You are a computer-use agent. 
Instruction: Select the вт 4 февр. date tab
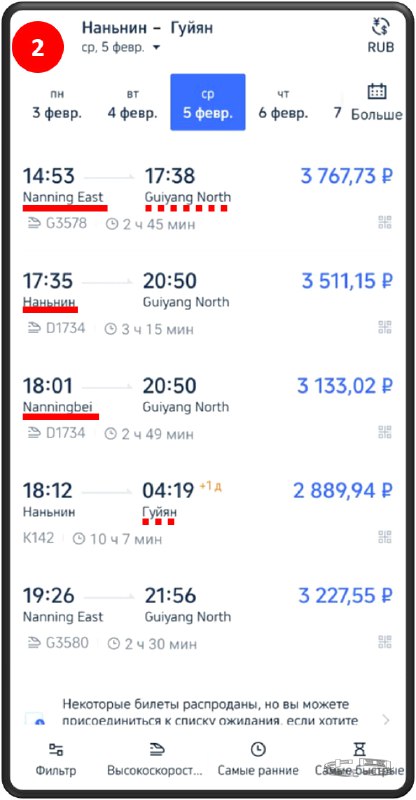(x=132, y=105)
